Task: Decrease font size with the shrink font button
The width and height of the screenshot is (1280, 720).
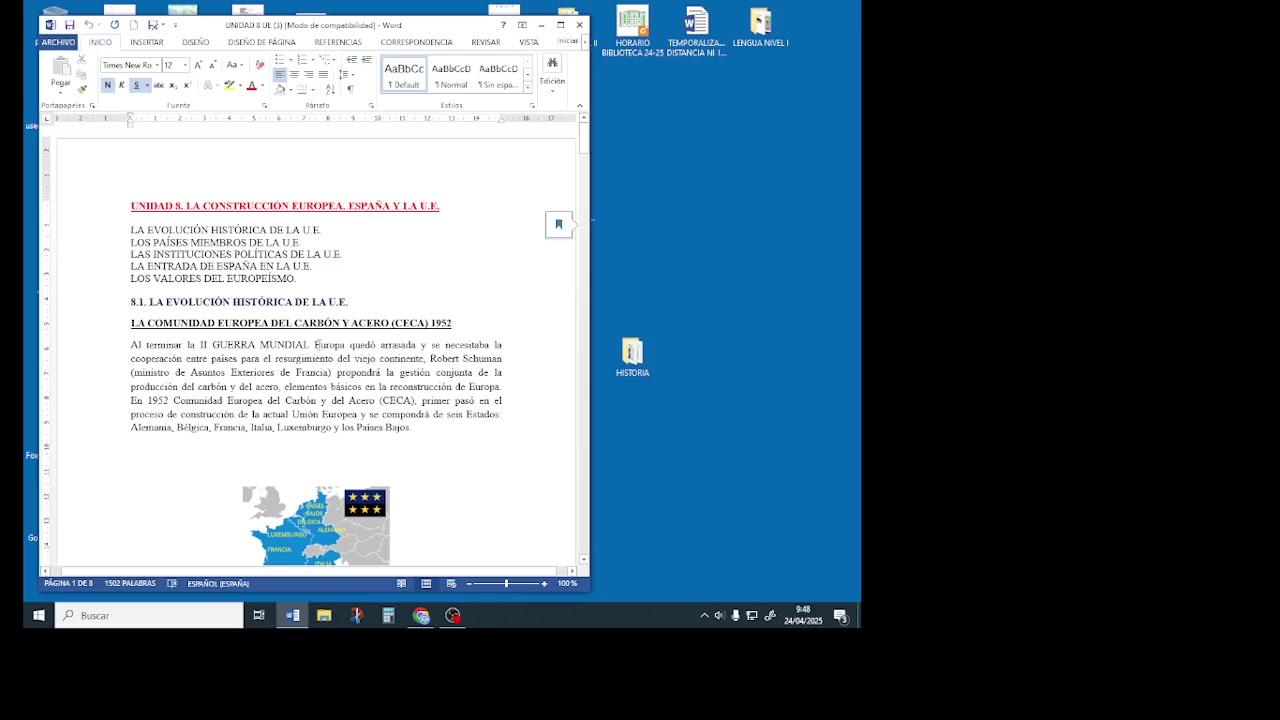Action: [x=211, y=65]
